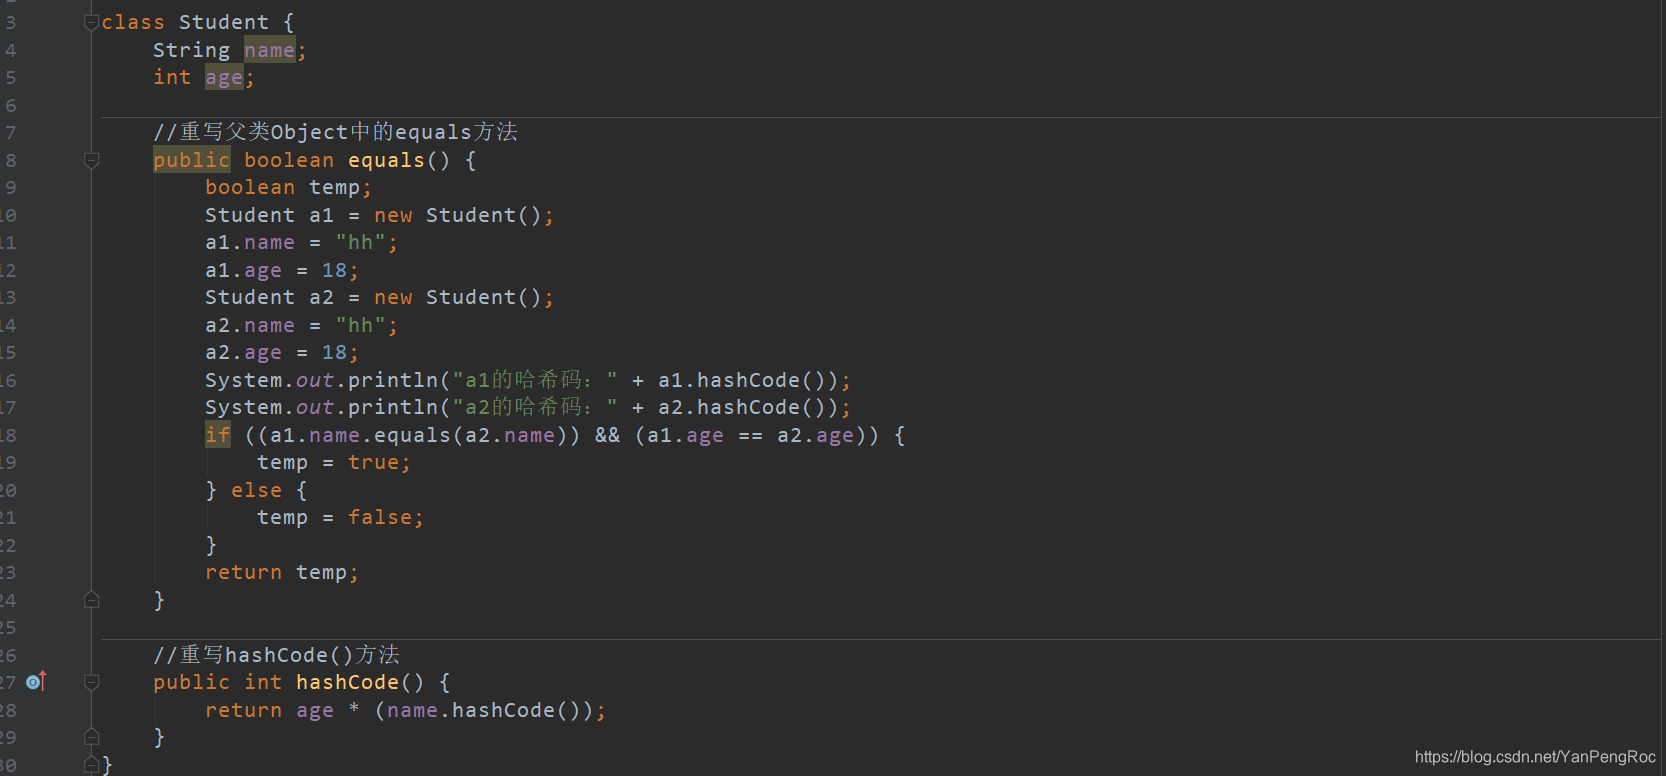The height and width of the screenshot is (776, 1666).
Task: Click 'Student a2 = new Student();' line
Action: [x=379, y=297]
